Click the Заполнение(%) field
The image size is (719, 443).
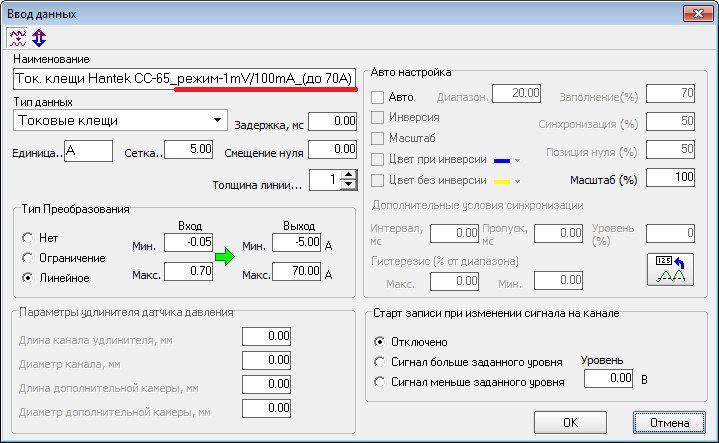pos(670,94)
